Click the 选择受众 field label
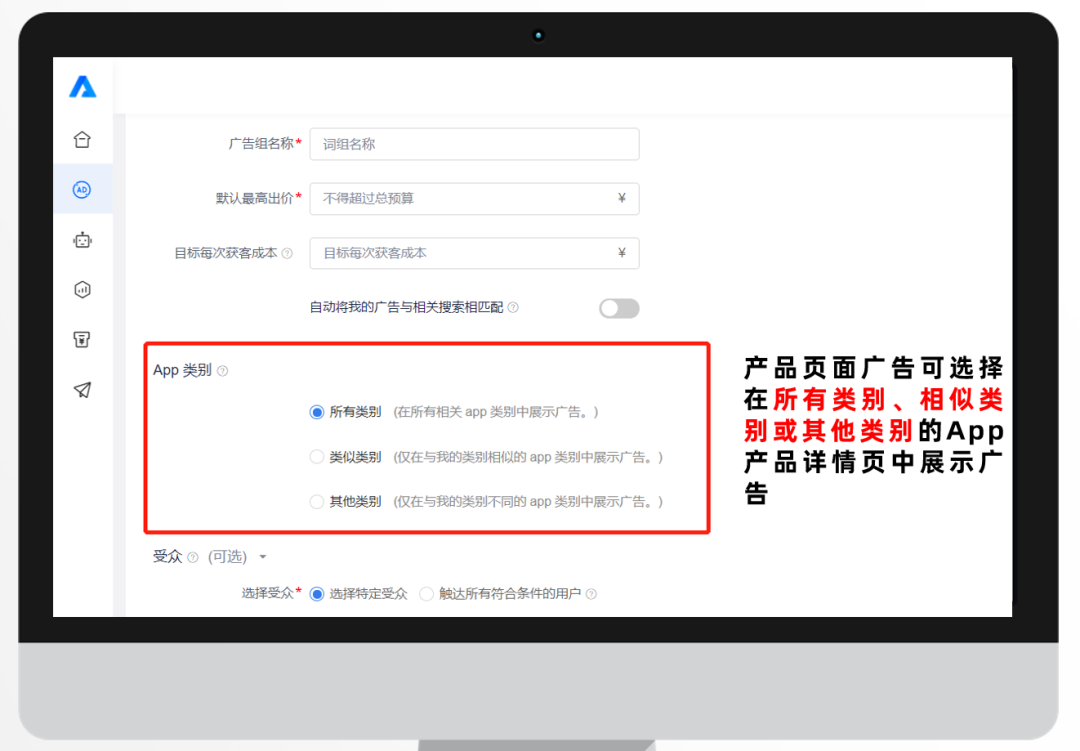 (267, 593)
